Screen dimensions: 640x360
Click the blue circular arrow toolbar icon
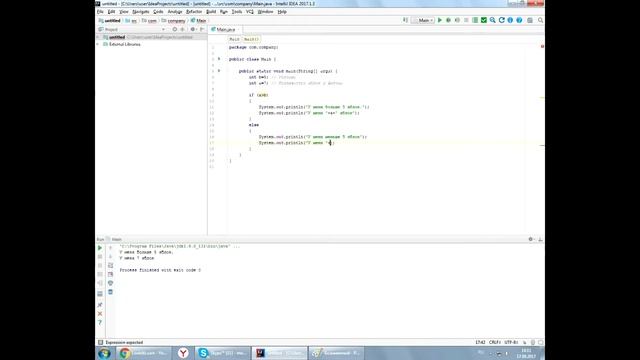pos(502,20)
